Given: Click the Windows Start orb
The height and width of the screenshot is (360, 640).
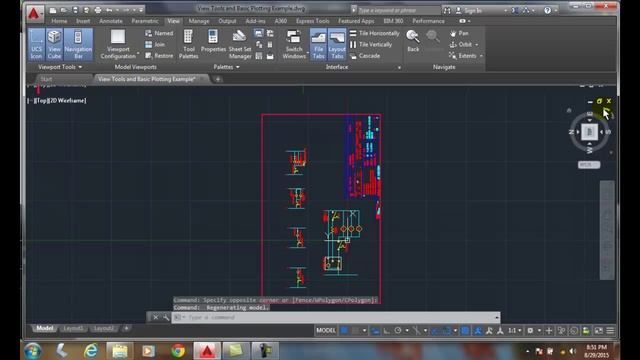Looking at the screenshot, I should point(33,351).
